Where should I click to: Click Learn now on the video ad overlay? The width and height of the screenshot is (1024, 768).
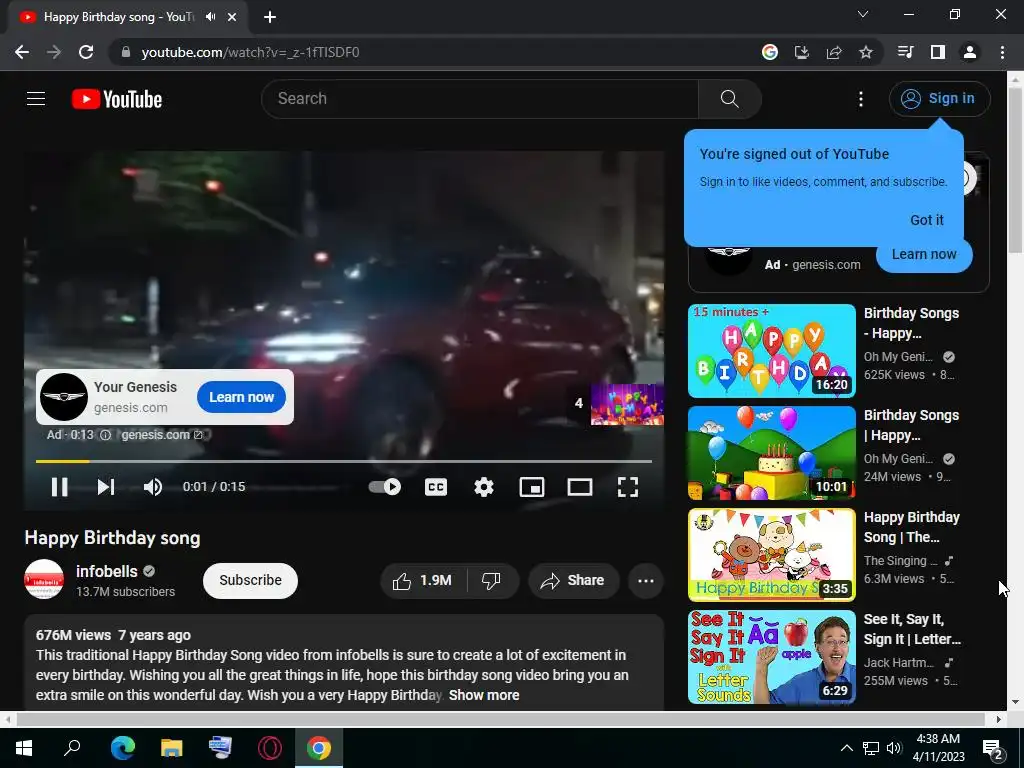click(241, 397)
